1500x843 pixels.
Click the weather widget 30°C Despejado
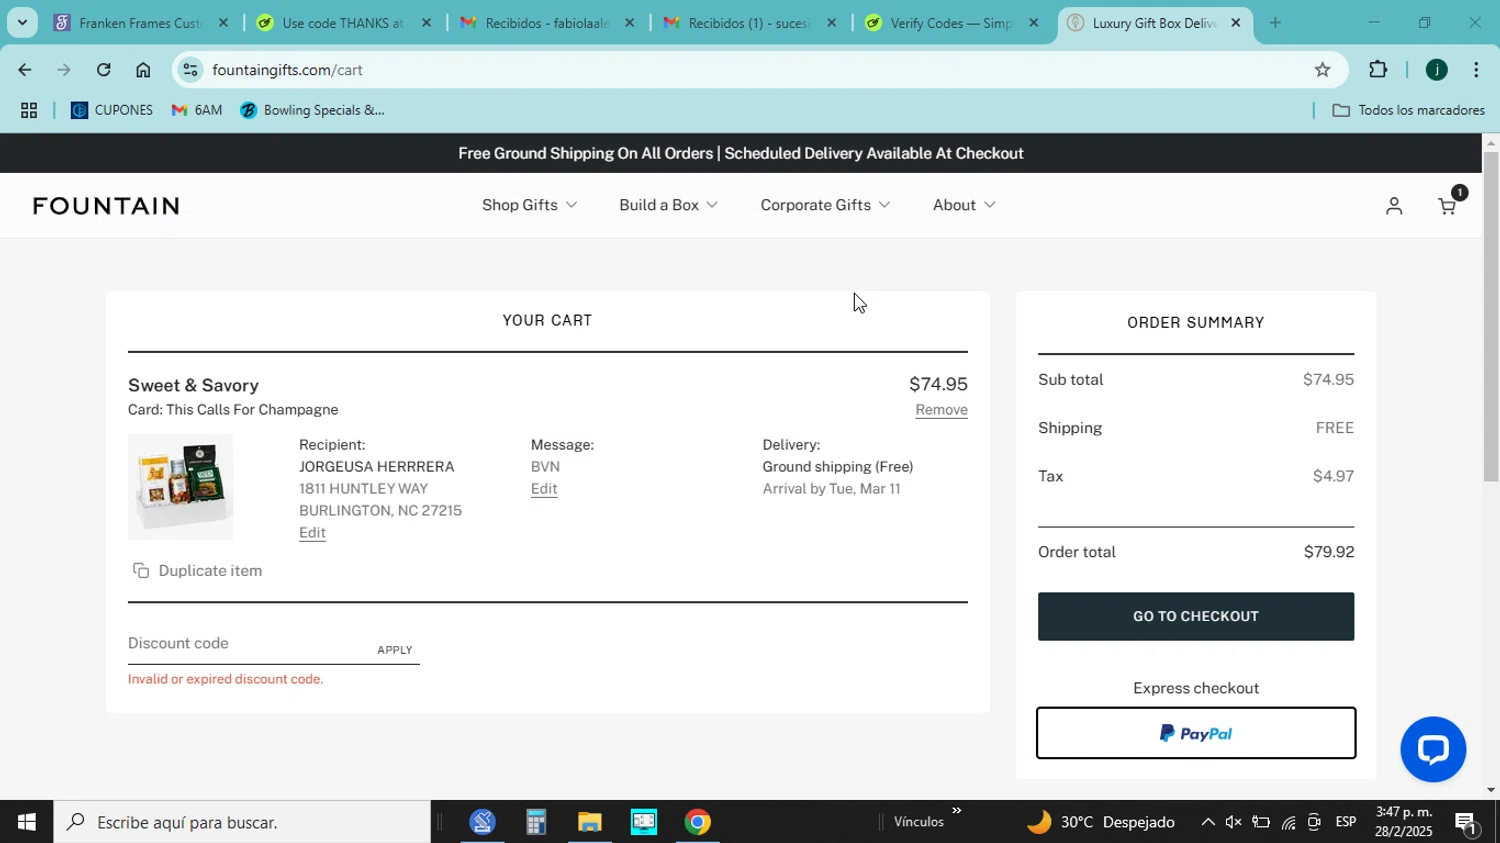click(1101, 822)
